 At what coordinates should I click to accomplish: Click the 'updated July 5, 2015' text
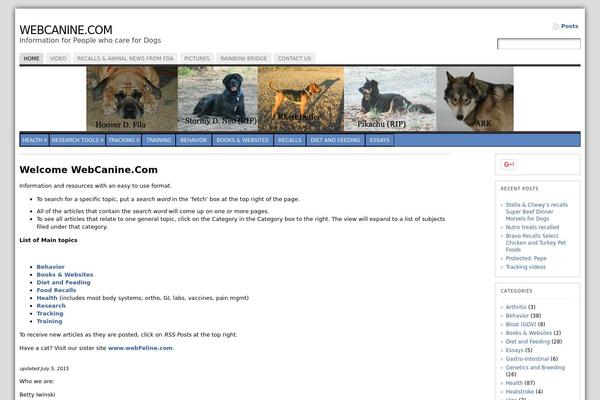pyautogui.click(x=44, y=369)
